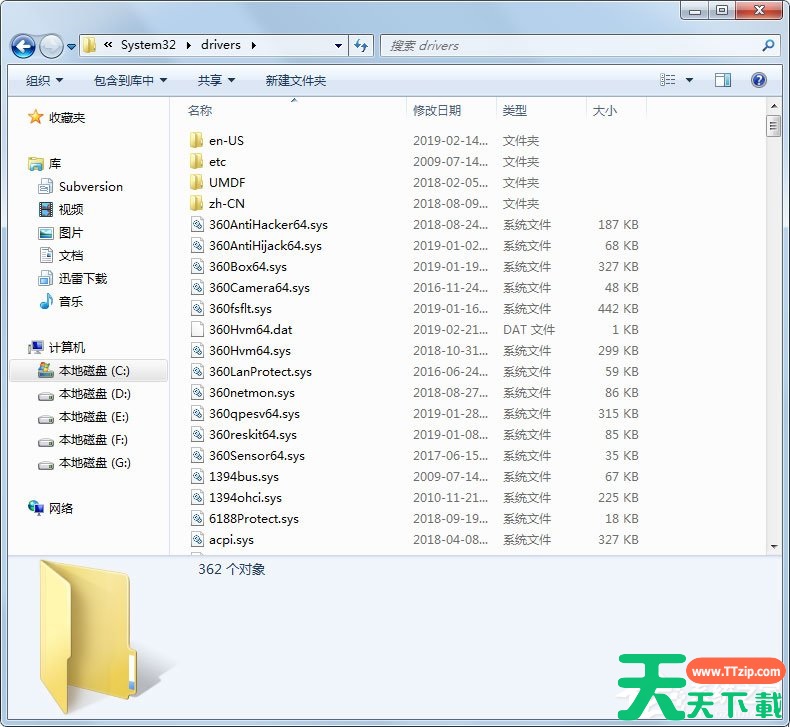Click 1394ohci.sys file name
This screenshot has height=727, width=790.
[245, 498]
